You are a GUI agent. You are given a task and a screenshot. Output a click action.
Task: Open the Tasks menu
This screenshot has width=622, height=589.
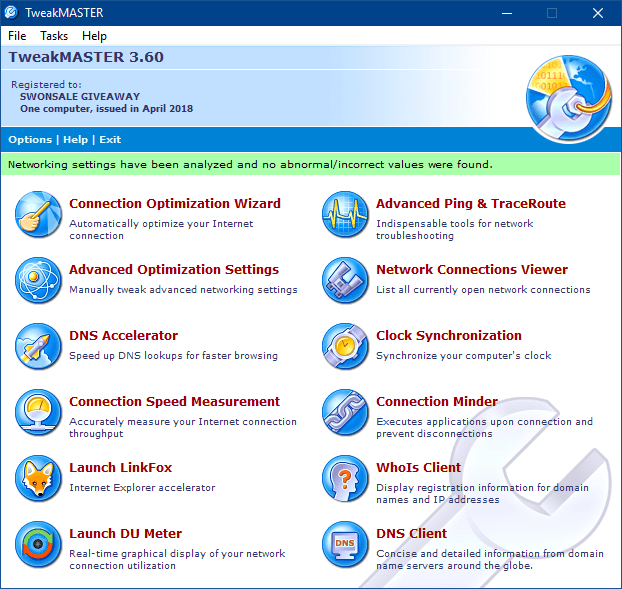click(x=54, y=35)
